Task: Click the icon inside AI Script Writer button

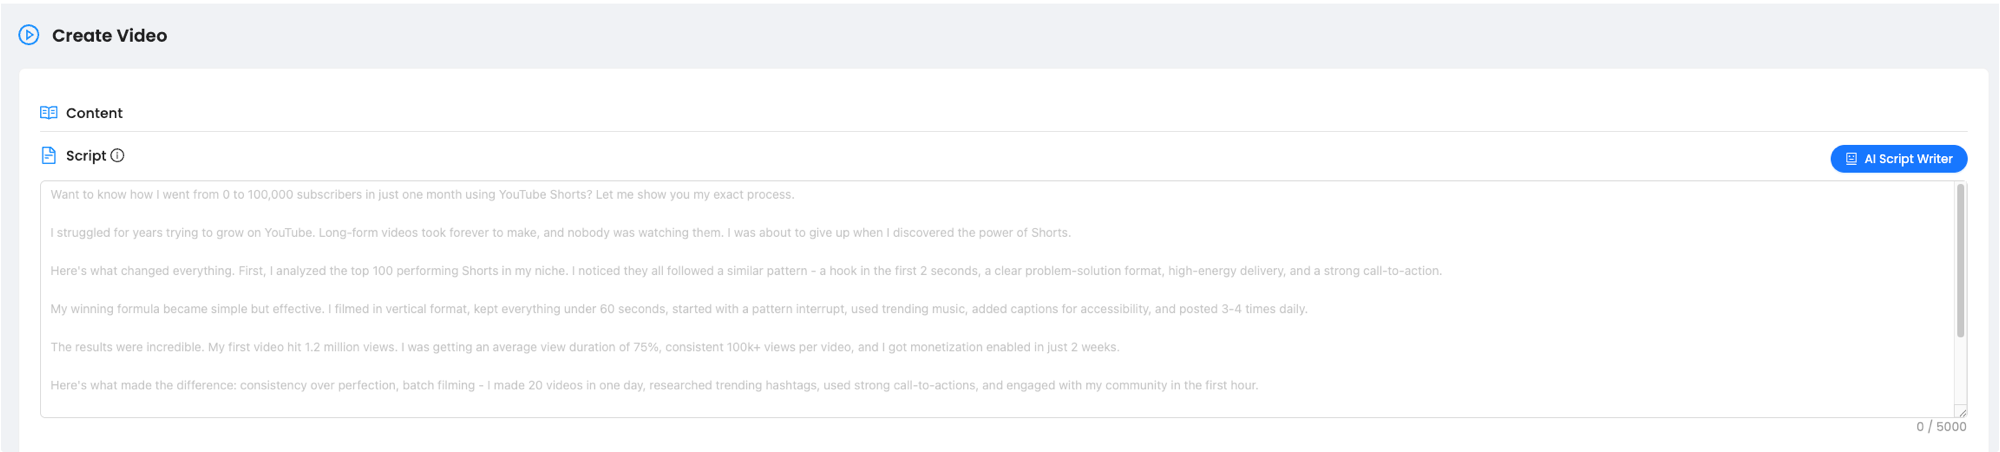Action: (1851, 159)
